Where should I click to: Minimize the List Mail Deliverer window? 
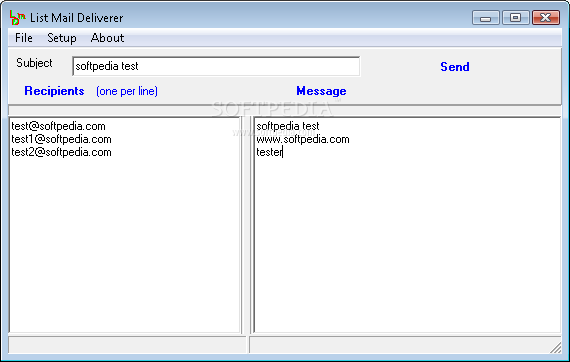coord(486,17)
